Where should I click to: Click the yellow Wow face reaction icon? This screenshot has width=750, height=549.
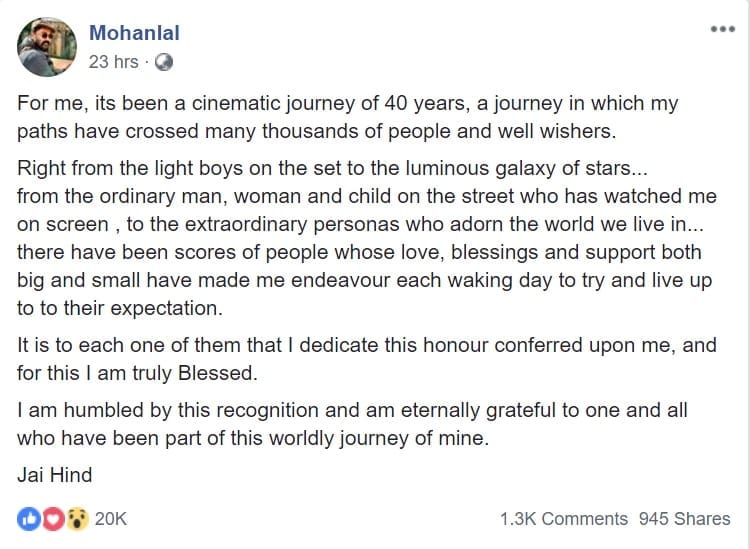point(77,519)
